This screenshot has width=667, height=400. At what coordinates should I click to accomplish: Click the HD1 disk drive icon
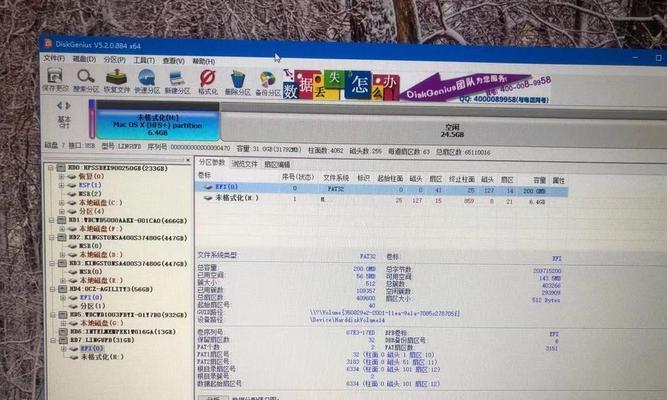coord(62,220)
